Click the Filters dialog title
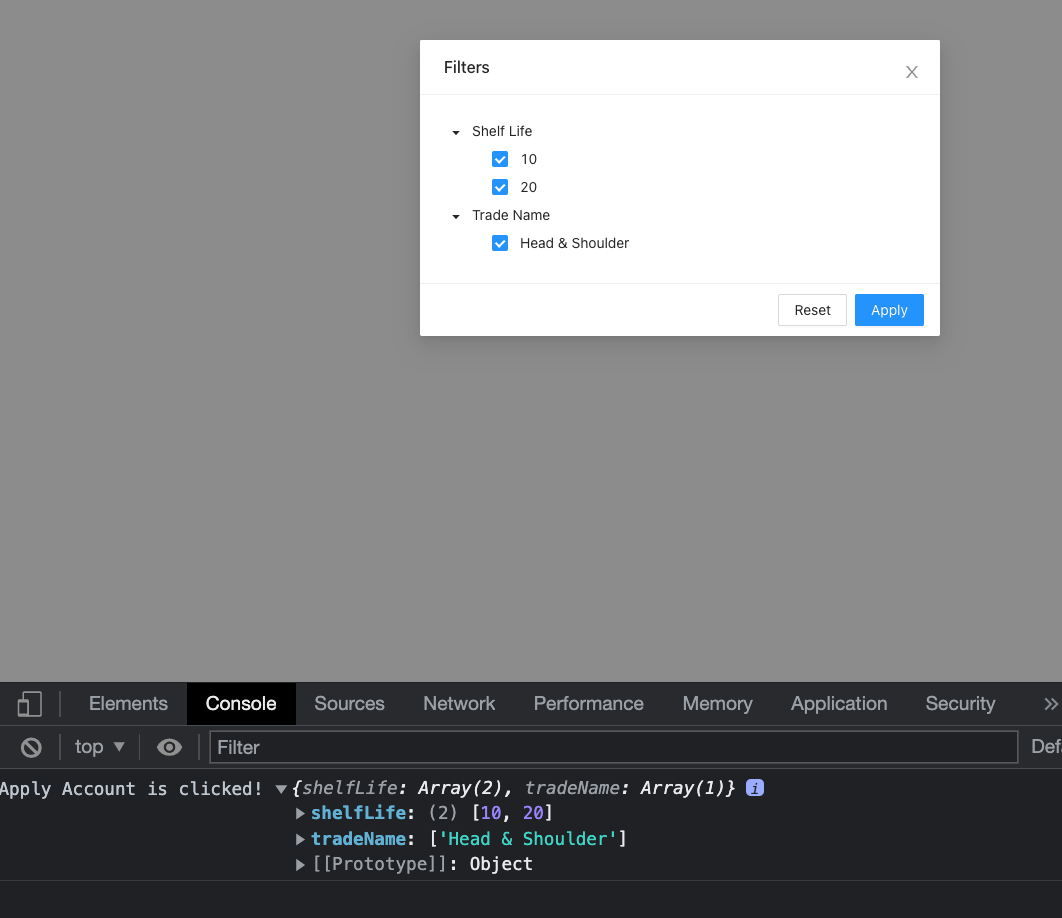 [467, 67]
